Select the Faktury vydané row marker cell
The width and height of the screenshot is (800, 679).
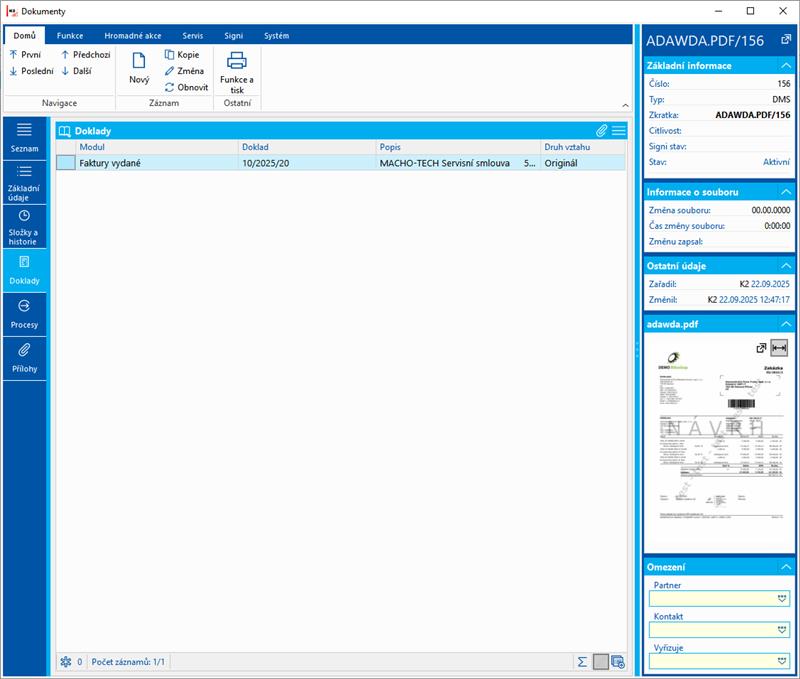coord(66,163)
